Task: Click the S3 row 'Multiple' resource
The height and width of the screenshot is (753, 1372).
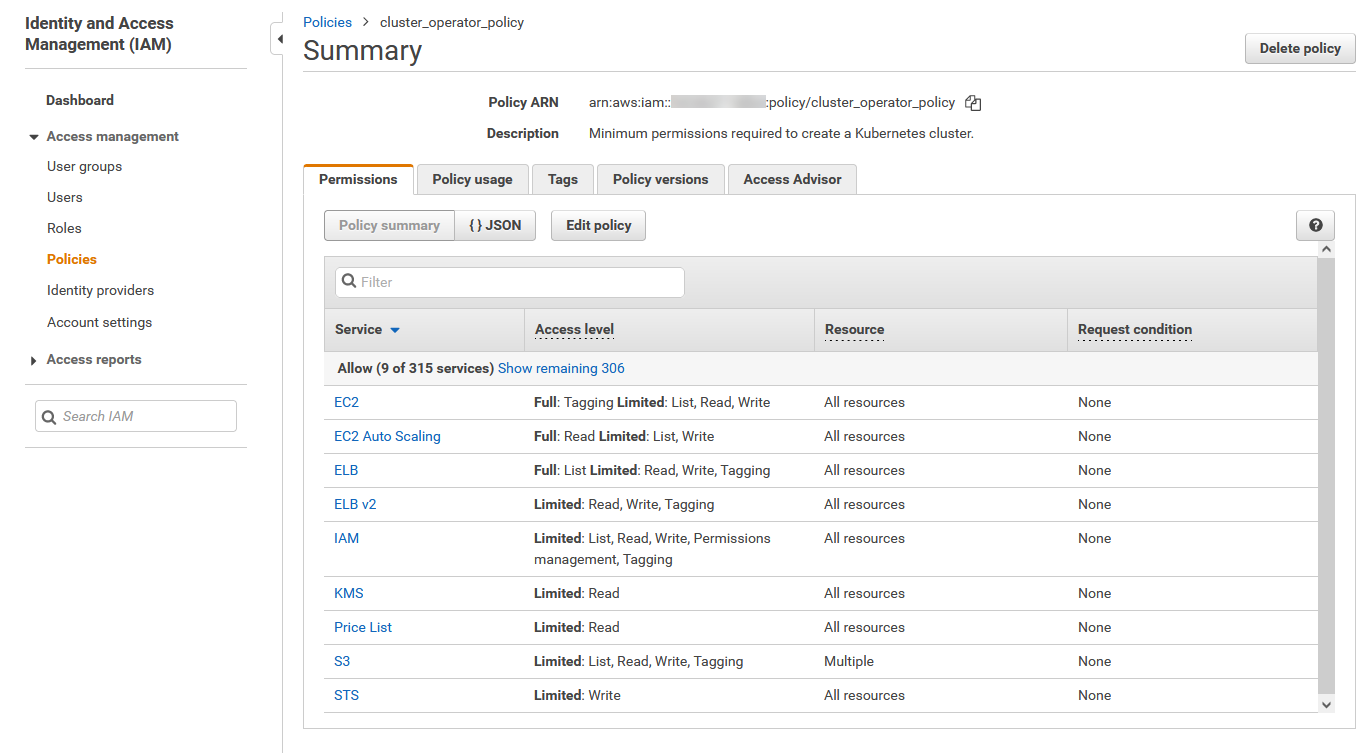Action: 849,662
